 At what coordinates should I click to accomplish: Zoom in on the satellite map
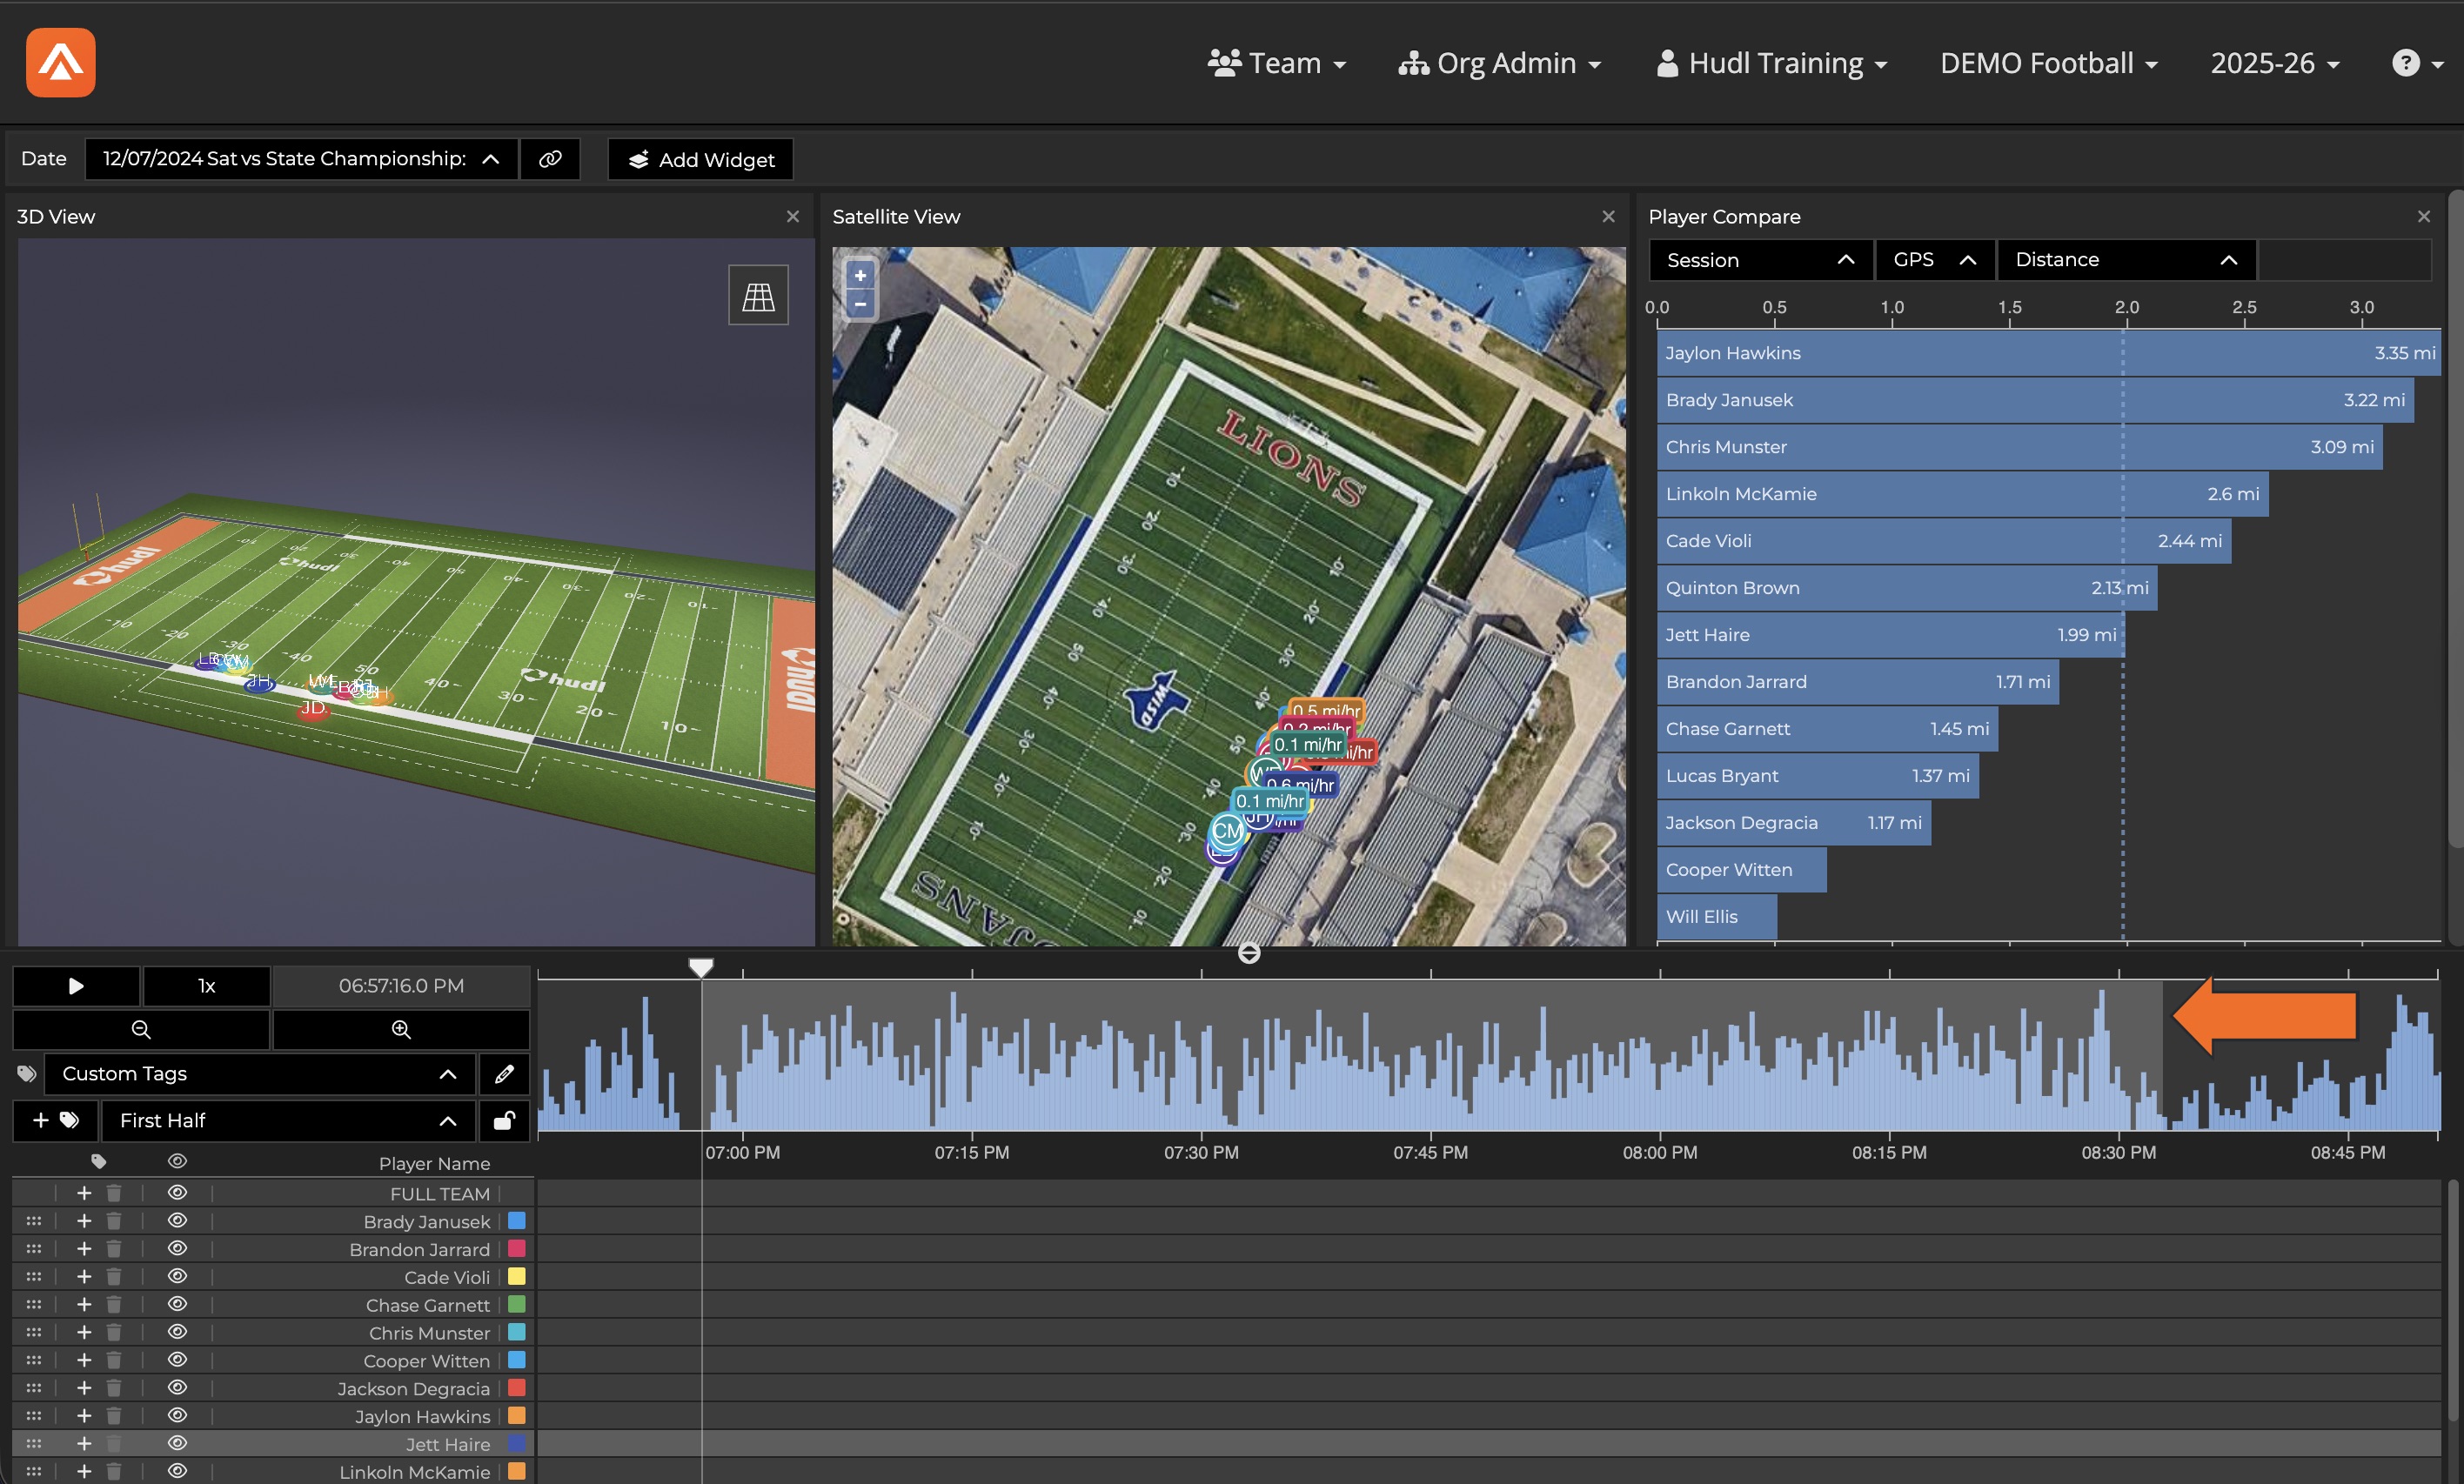coord(860,276)
